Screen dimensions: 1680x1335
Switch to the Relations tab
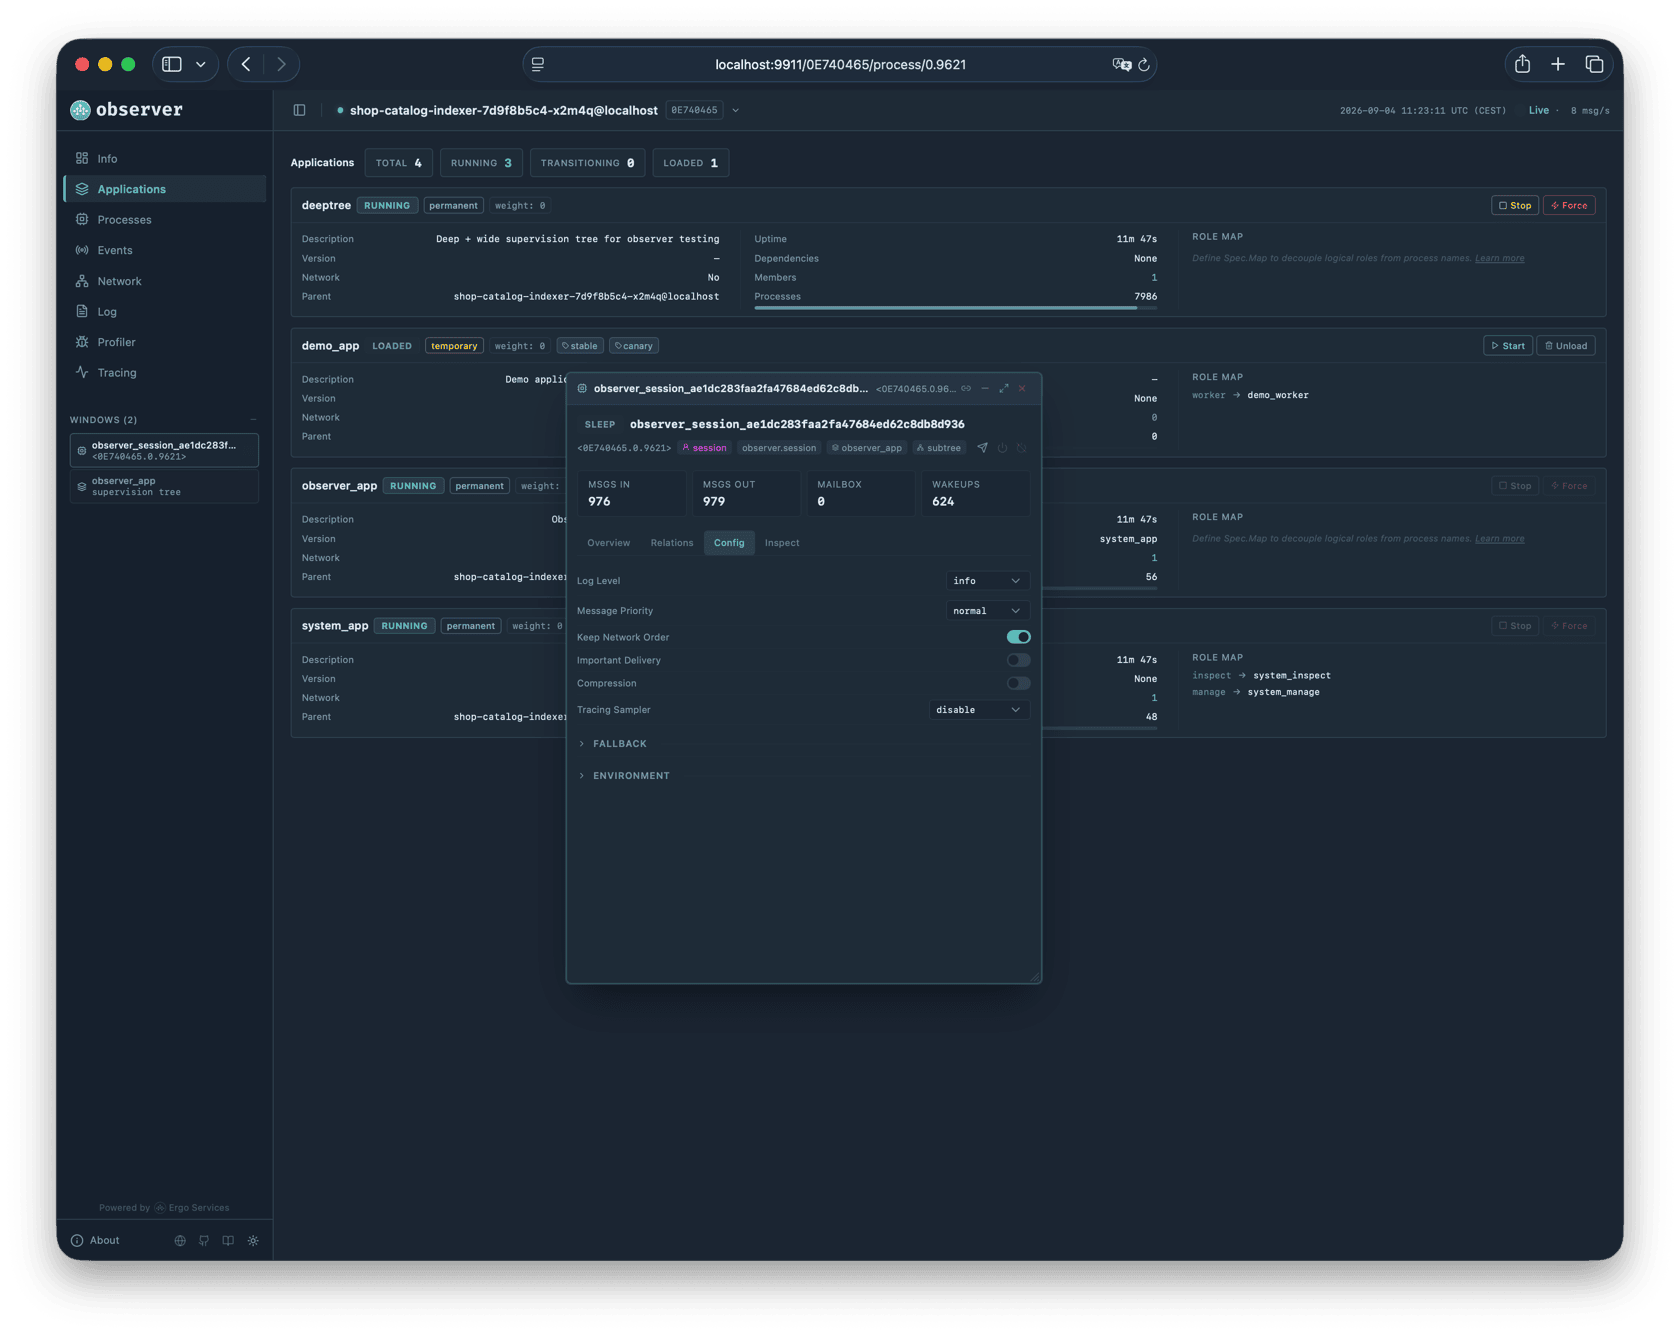point(671,543)
